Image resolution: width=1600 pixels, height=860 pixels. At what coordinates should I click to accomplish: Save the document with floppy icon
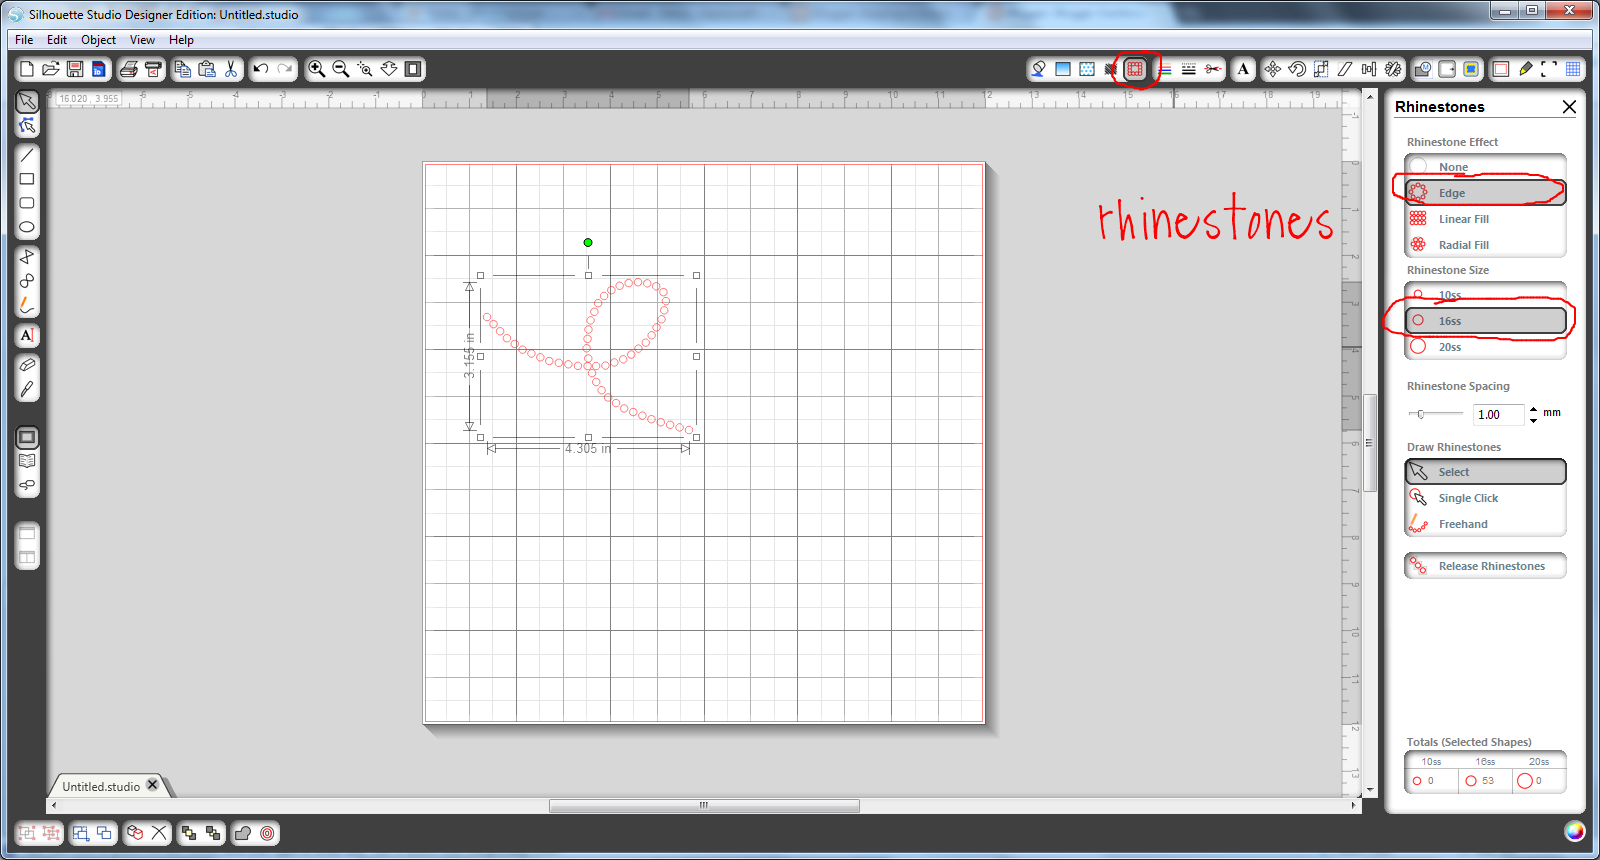[75, 69]
